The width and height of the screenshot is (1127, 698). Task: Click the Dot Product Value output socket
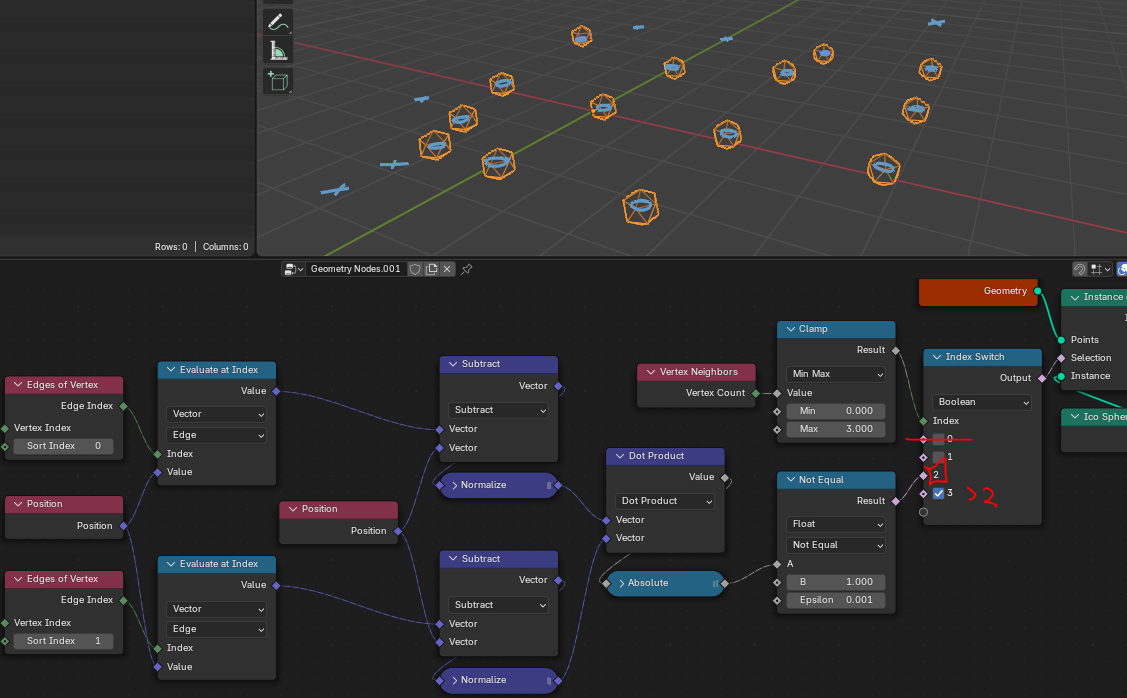point(724,477)
